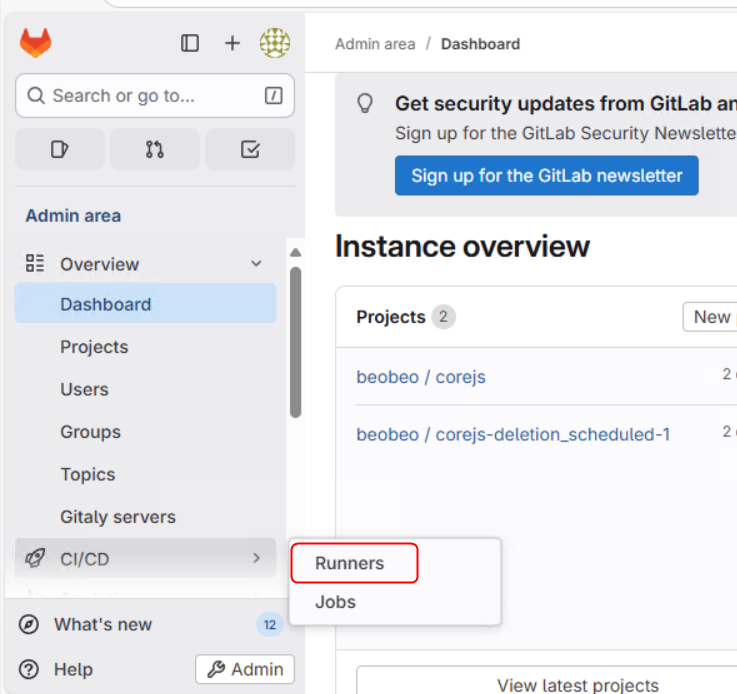Click Sign up for the GitLab newsletter
Image resolution: width=737 pixels, height=694 pixels.
click(x=546, y=175)
